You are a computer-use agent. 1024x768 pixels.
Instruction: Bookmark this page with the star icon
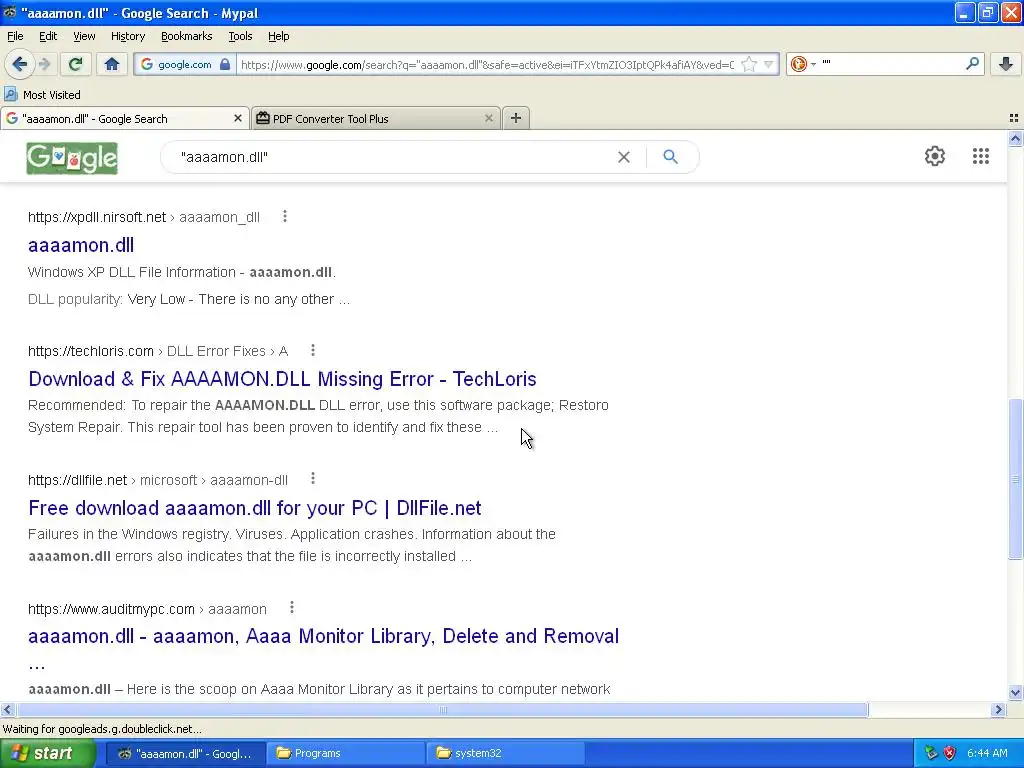(749, 64)
